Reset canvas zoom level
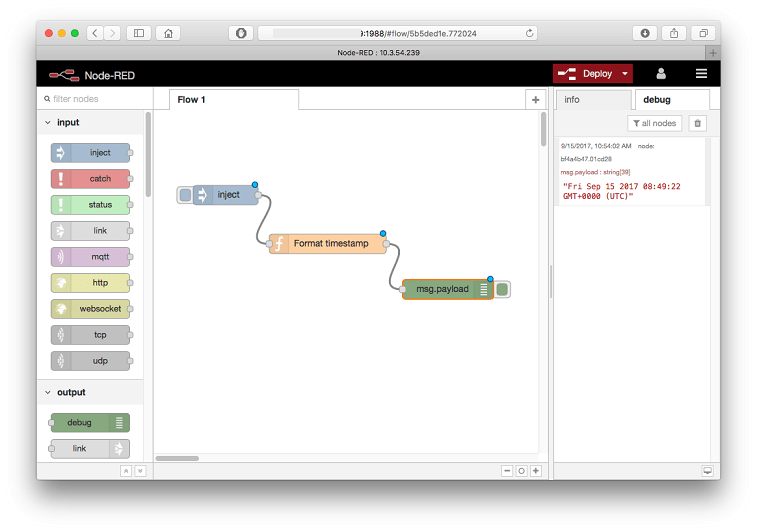 pos(521,471)
